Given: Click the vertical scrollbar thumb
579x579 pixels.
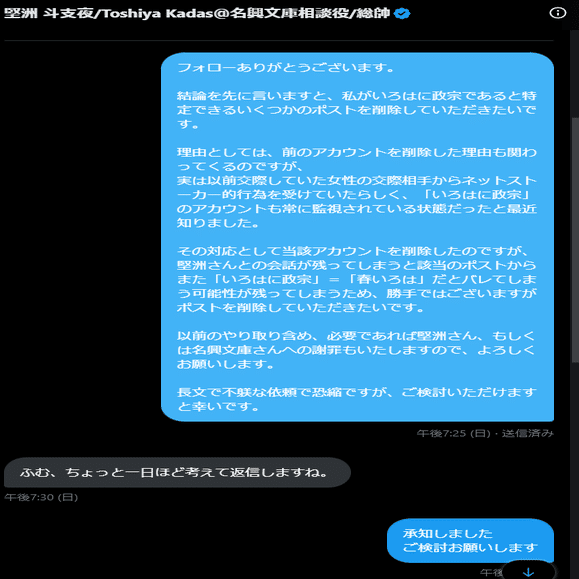Looking at the screenshot, I should pyautogui.click(x=575, y=240).
